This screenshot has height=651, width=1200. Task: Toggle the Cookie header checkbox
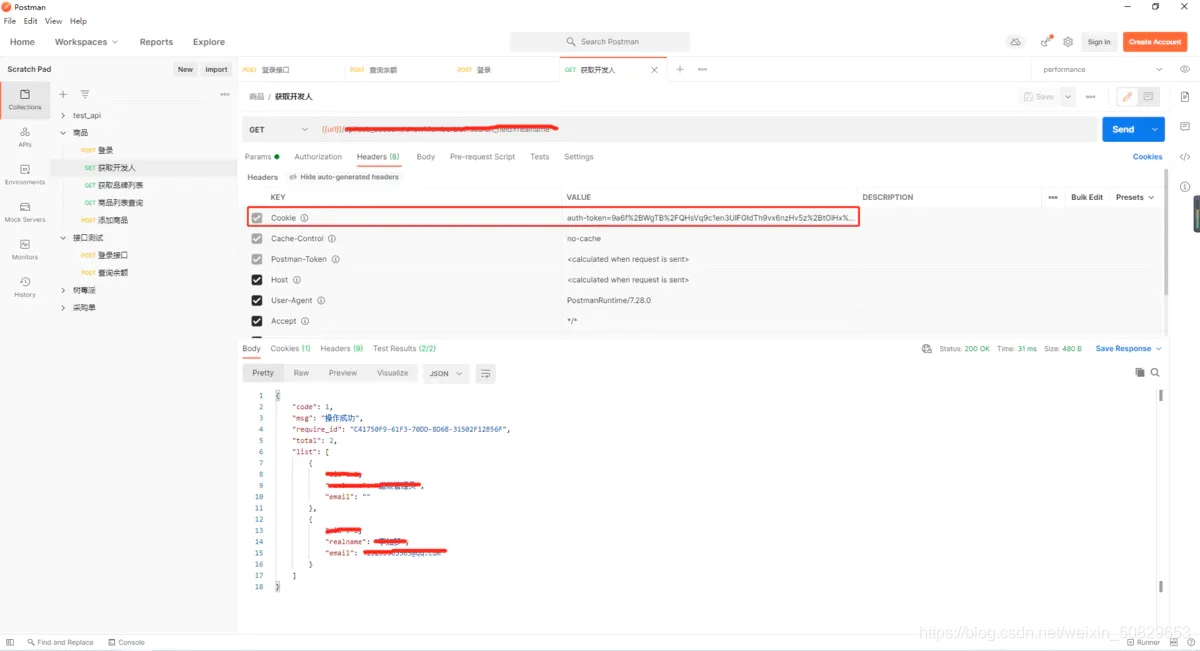257,218
